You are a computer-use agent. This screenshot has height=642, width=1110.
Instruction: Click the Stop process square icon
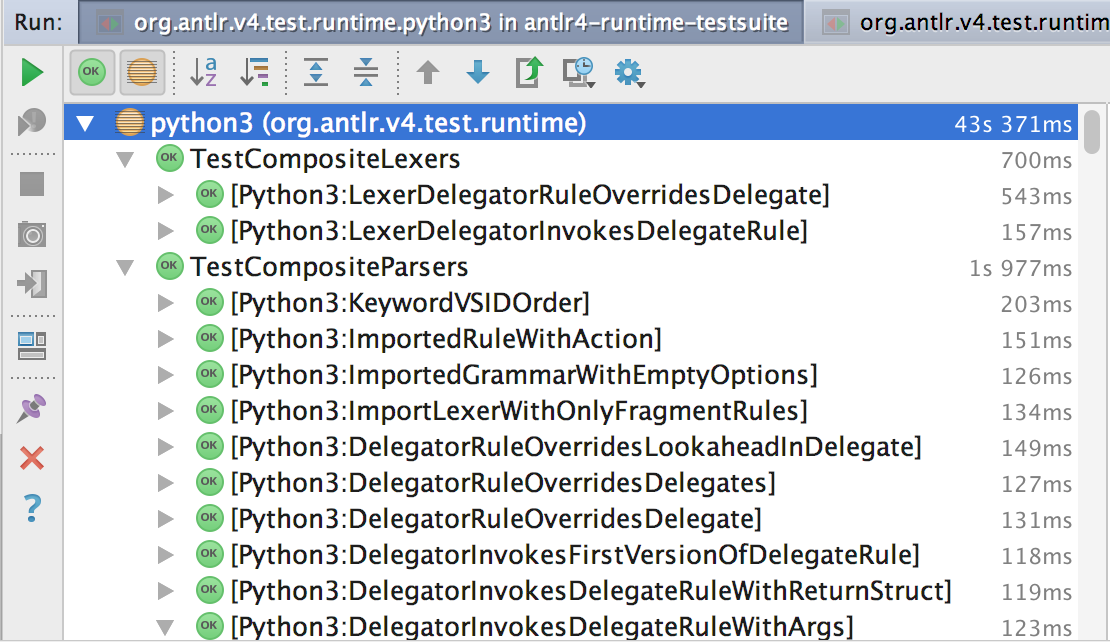tap(32, 184)
